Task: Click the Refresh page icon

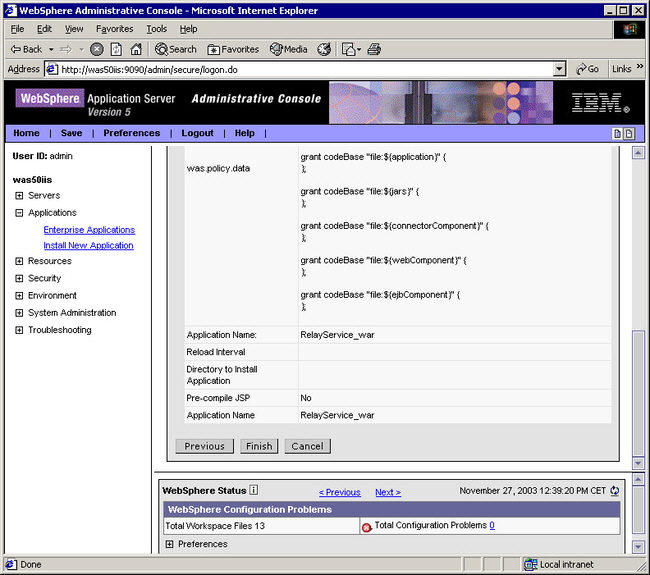Action: pyautogui.click(x=116, y=49)
